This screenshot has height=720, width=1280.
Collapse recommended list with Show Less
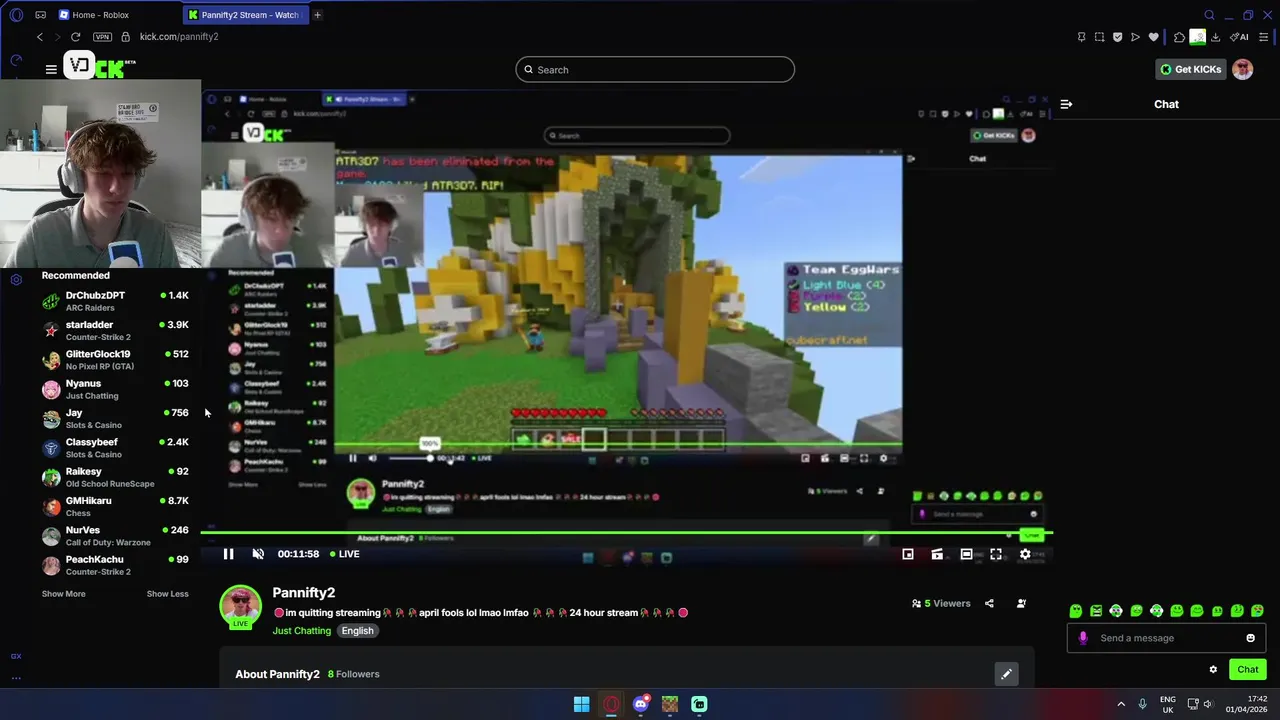coord(167,594)
